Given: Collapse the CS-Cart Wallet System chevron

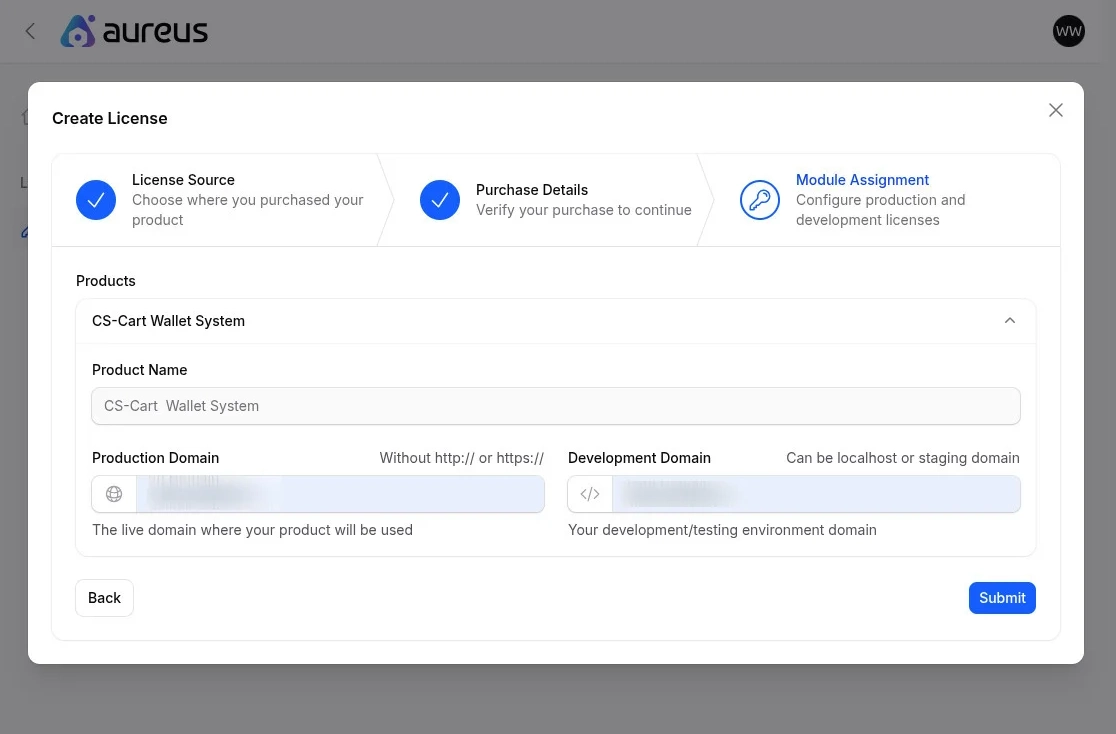Looking at the screenshot, I should pyautogui.click(x=1009, y=321).
